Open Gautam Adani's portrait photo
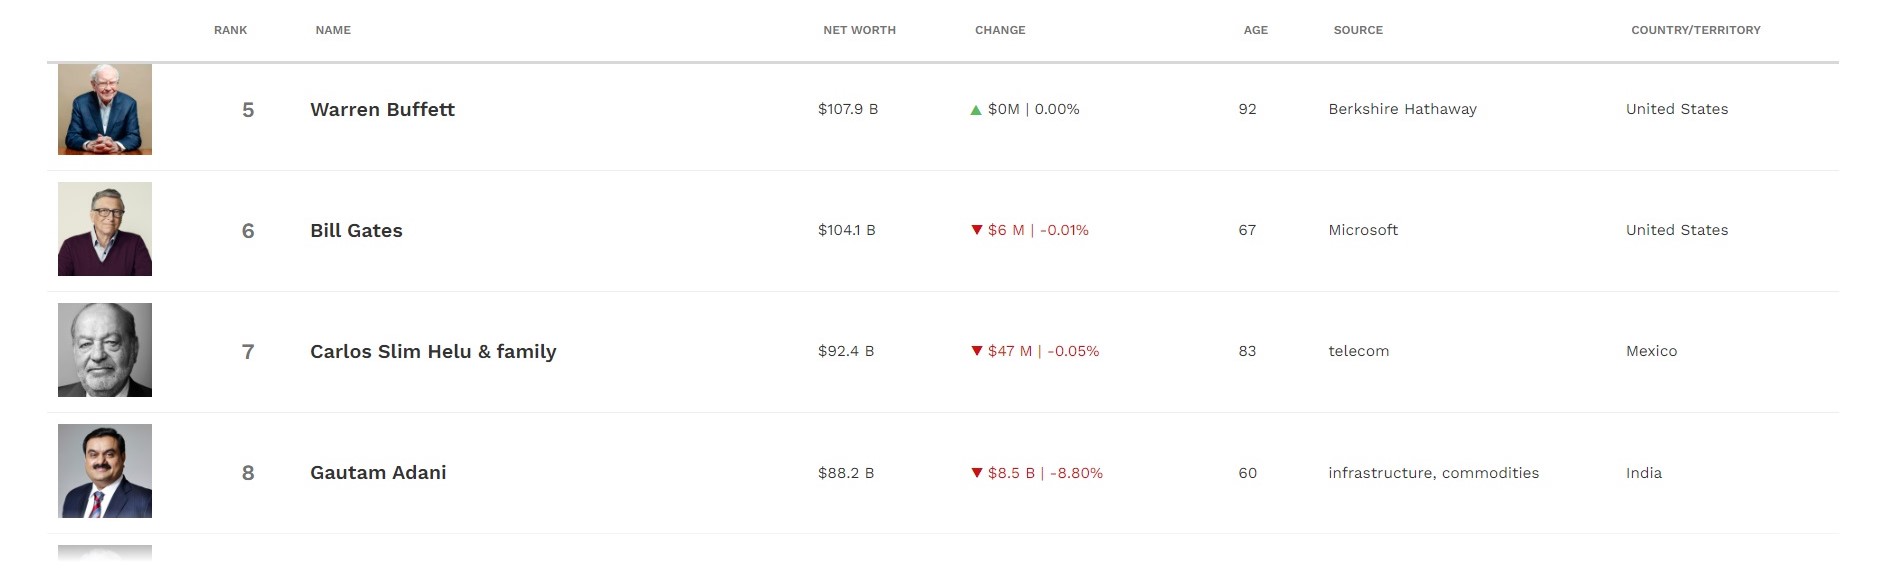Image resolution: width=1884 pixels, height=586 pixels. (105, 471)
